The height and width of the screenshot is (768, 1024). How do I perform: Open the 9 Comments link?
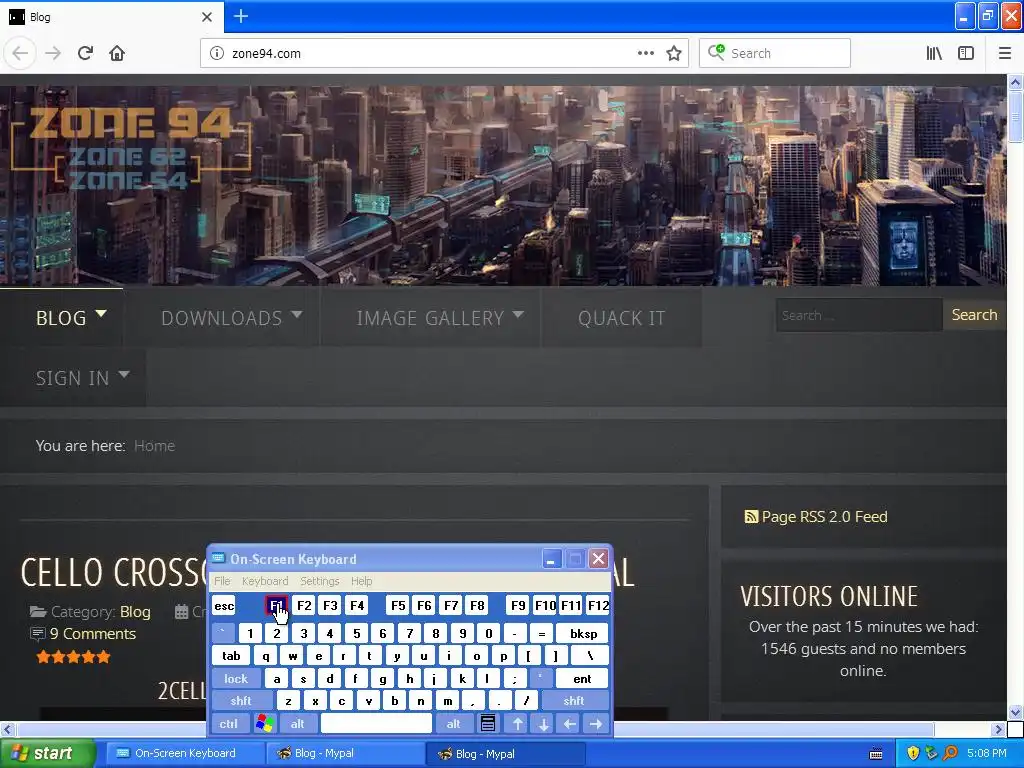92,633
